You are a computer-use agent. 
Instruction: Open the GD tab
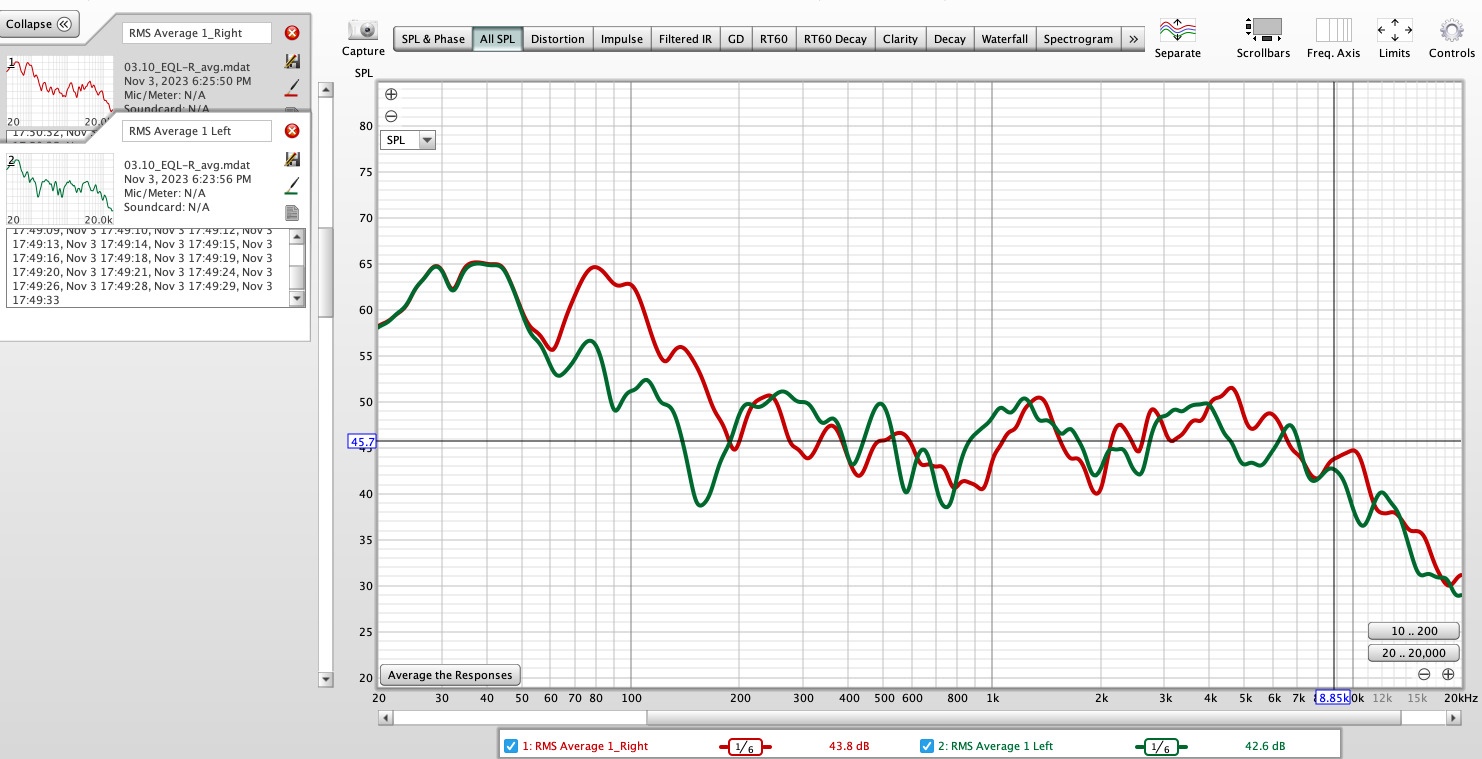click(x=736, y=39)
